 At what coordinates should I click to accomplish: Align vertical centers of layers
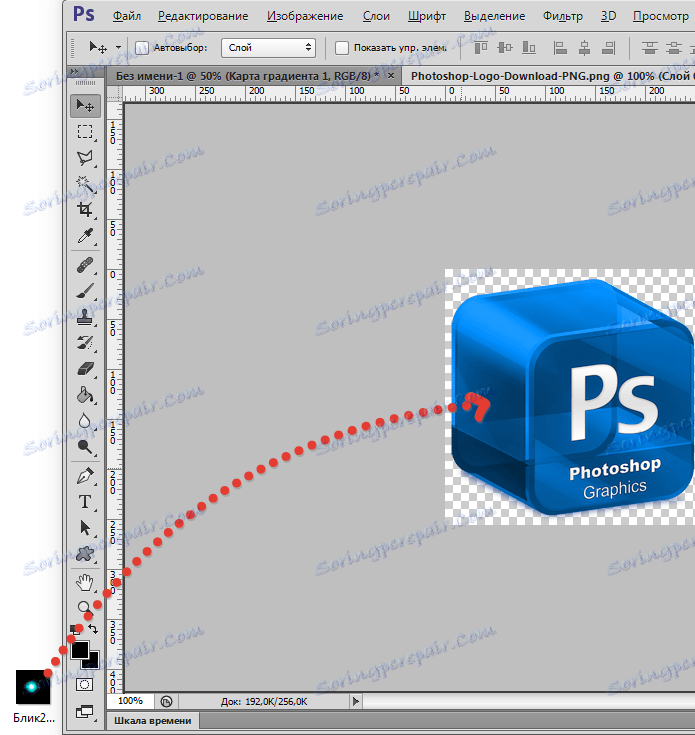pyautogui.click(x=505, y=48)
